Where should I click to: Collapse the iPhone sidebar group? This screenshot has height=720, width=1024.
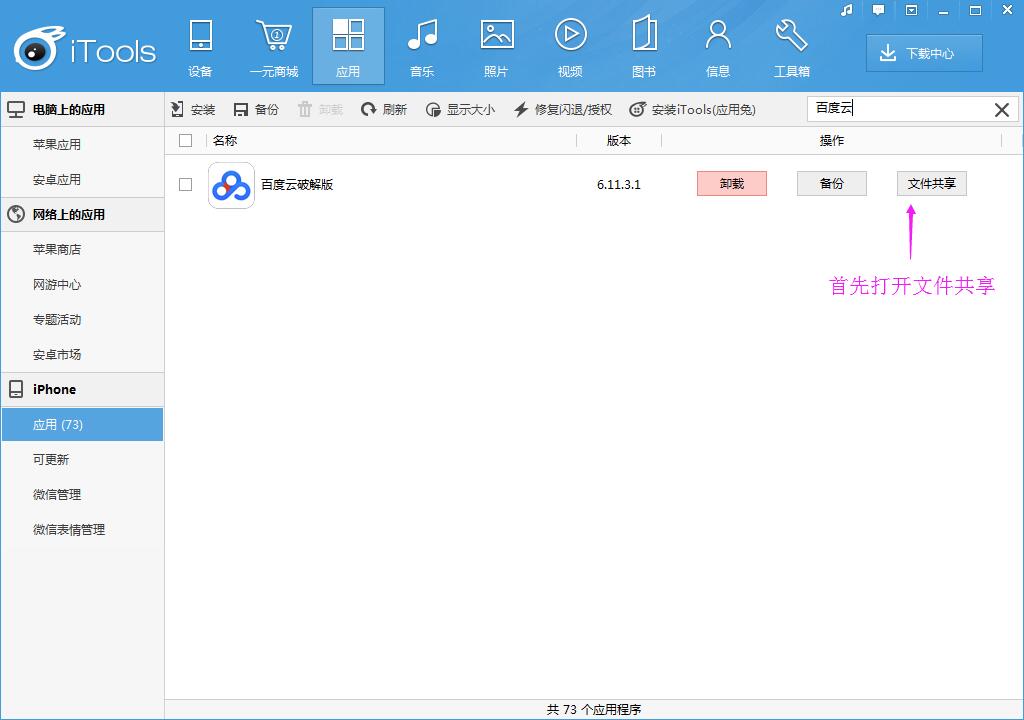(82, 389)
